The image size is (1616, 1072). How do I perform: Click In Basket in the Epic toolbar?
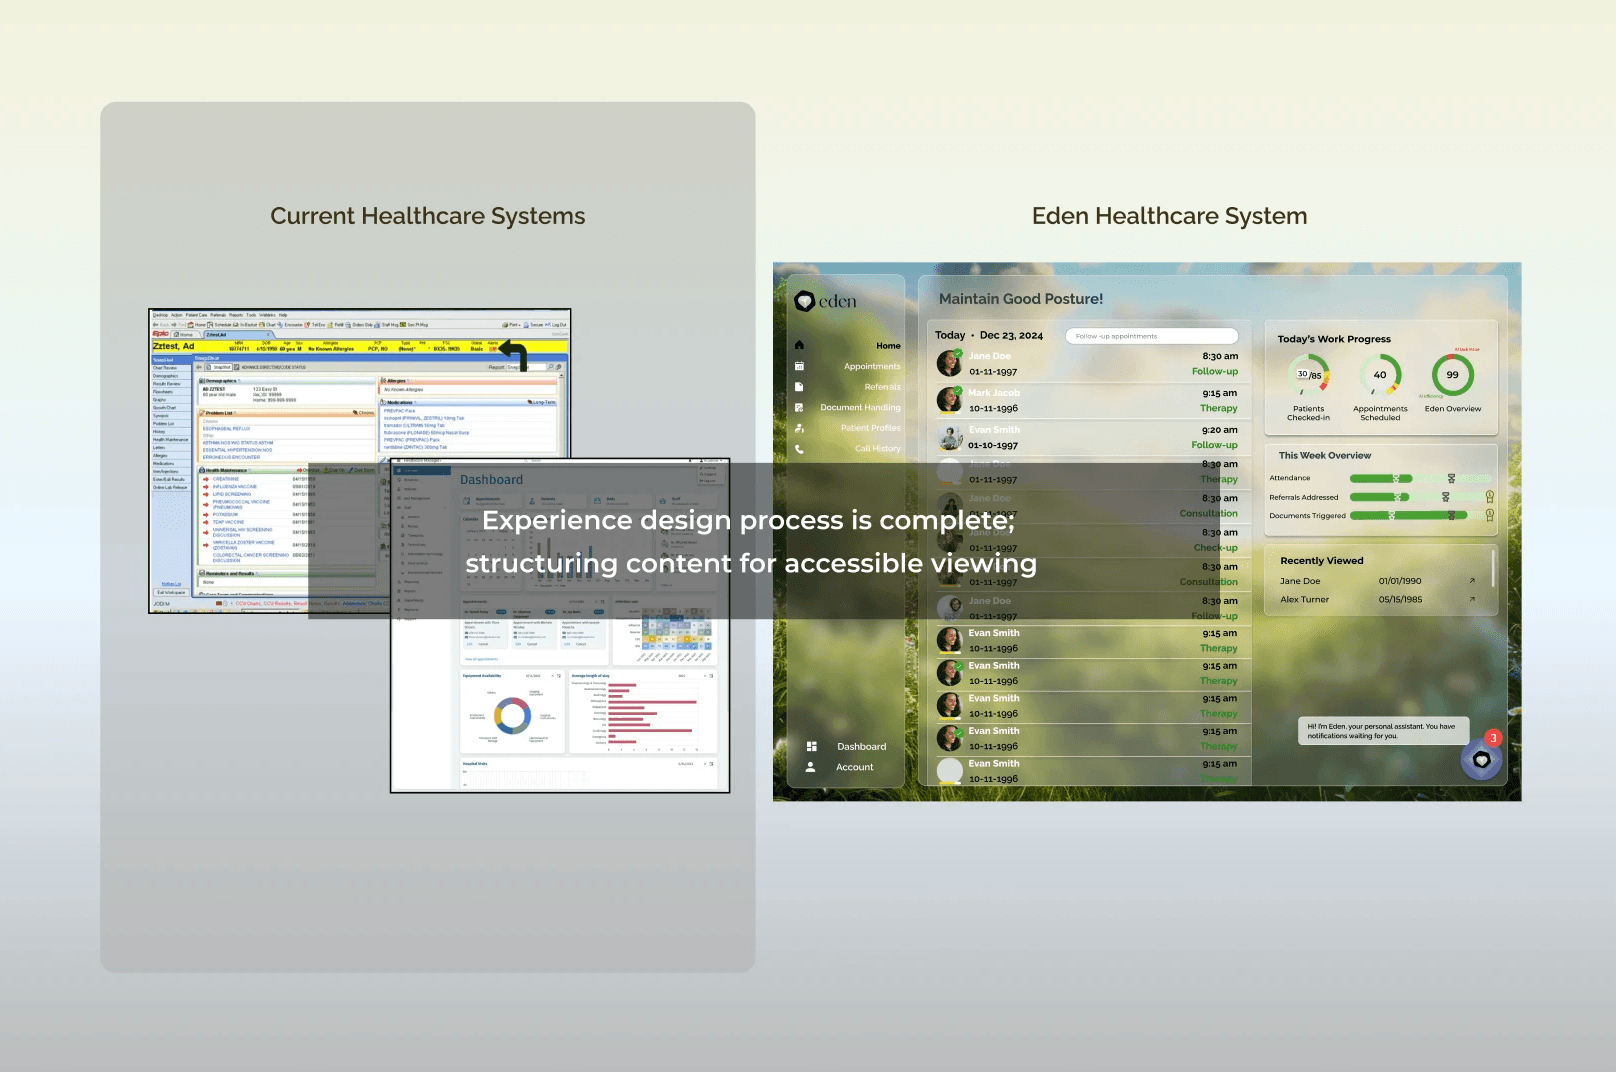pos(247,325)
